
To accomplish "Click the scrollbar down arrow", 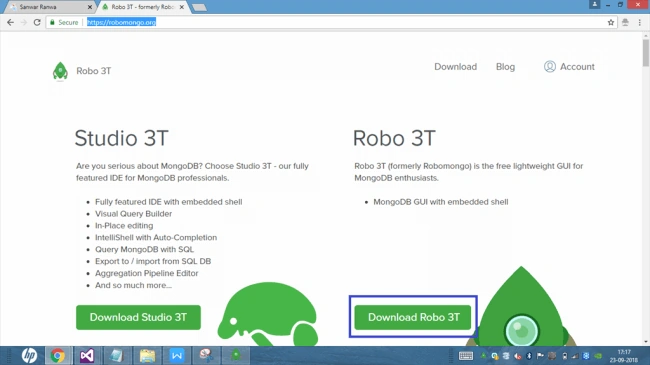I will [x=646, y=342].
